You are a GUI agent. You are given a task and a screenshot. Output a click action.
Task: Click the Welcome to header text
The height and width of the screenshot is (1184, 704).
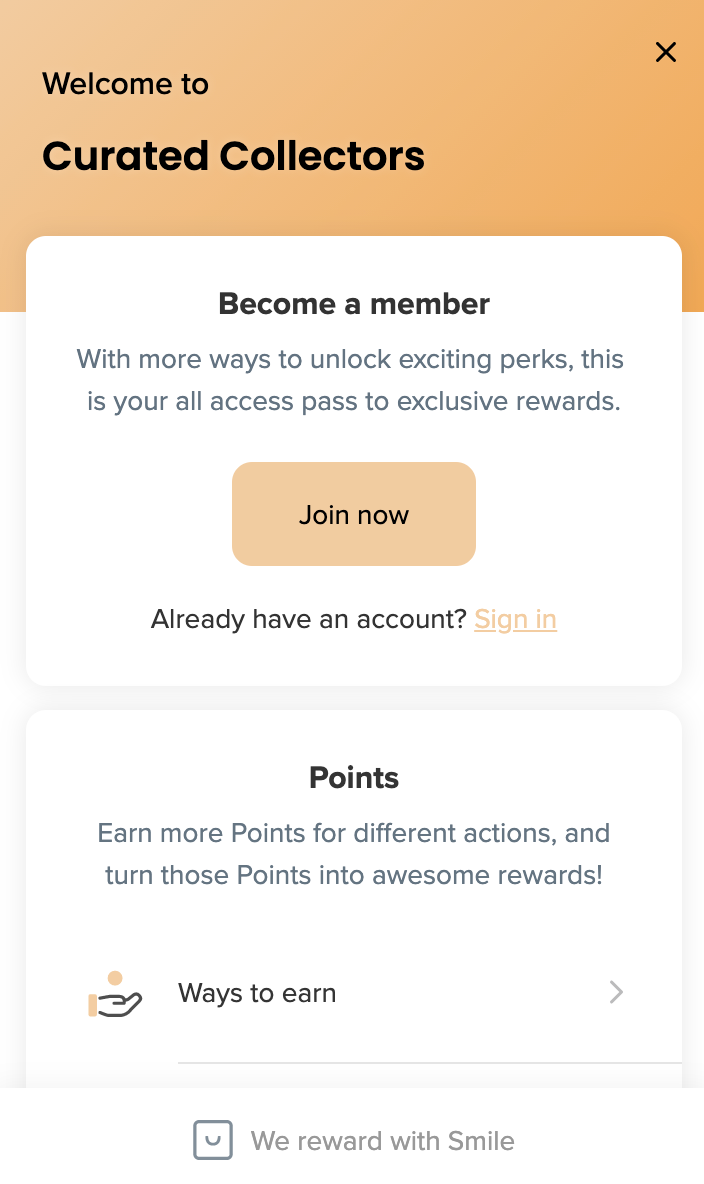tap(125, 83)
